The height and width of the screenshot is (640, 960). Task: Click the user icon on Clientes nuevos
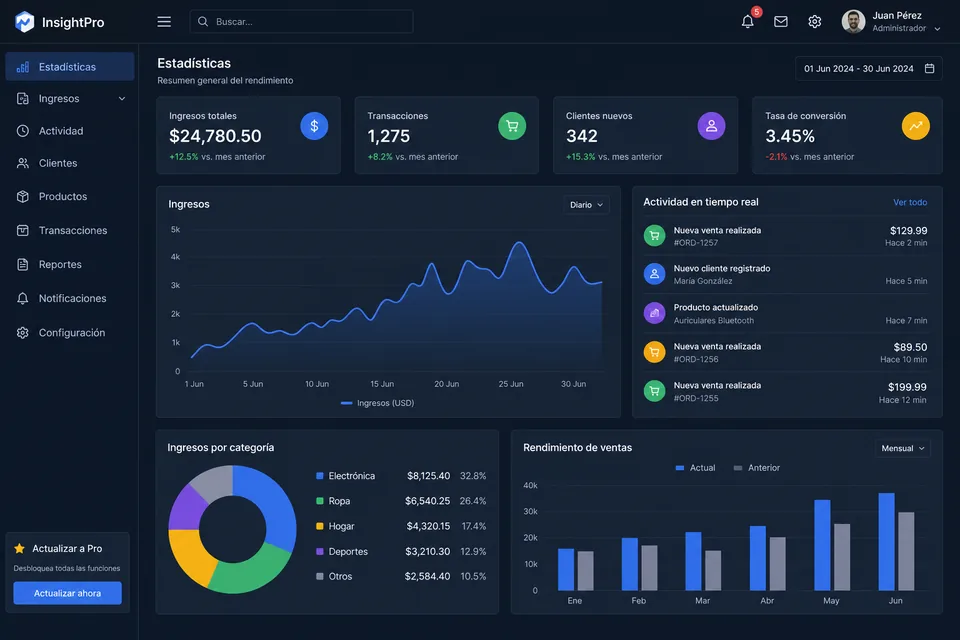pos(711,126)
